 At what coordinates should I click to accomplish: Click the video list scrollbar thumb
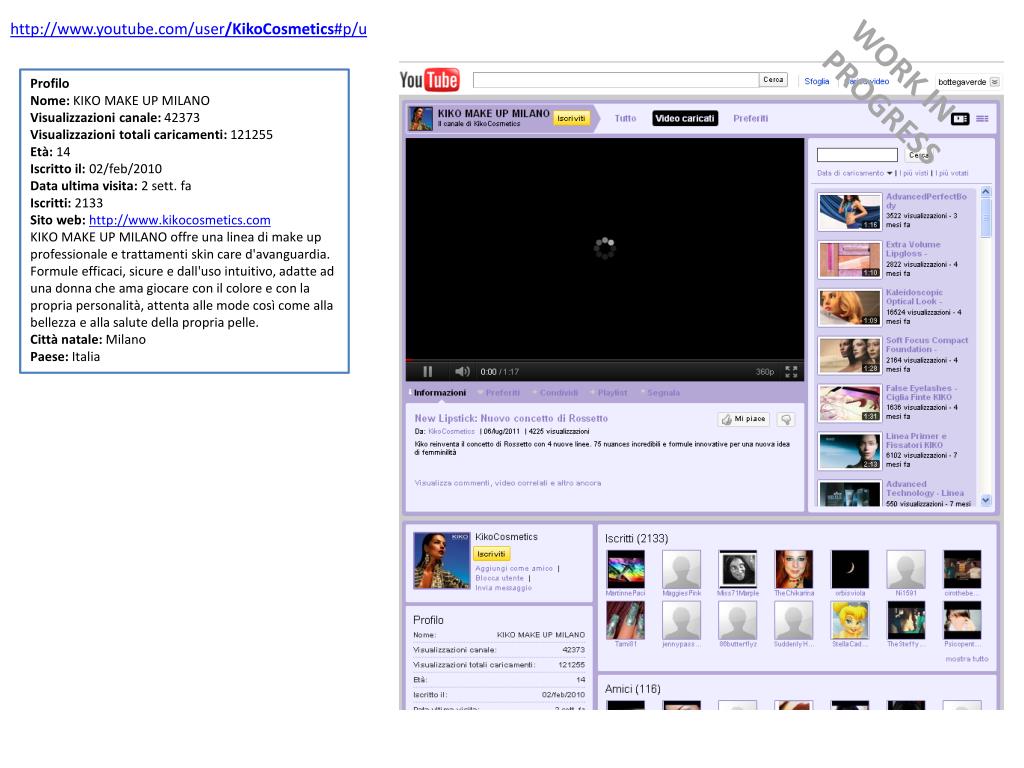click(x=986, y=217)
